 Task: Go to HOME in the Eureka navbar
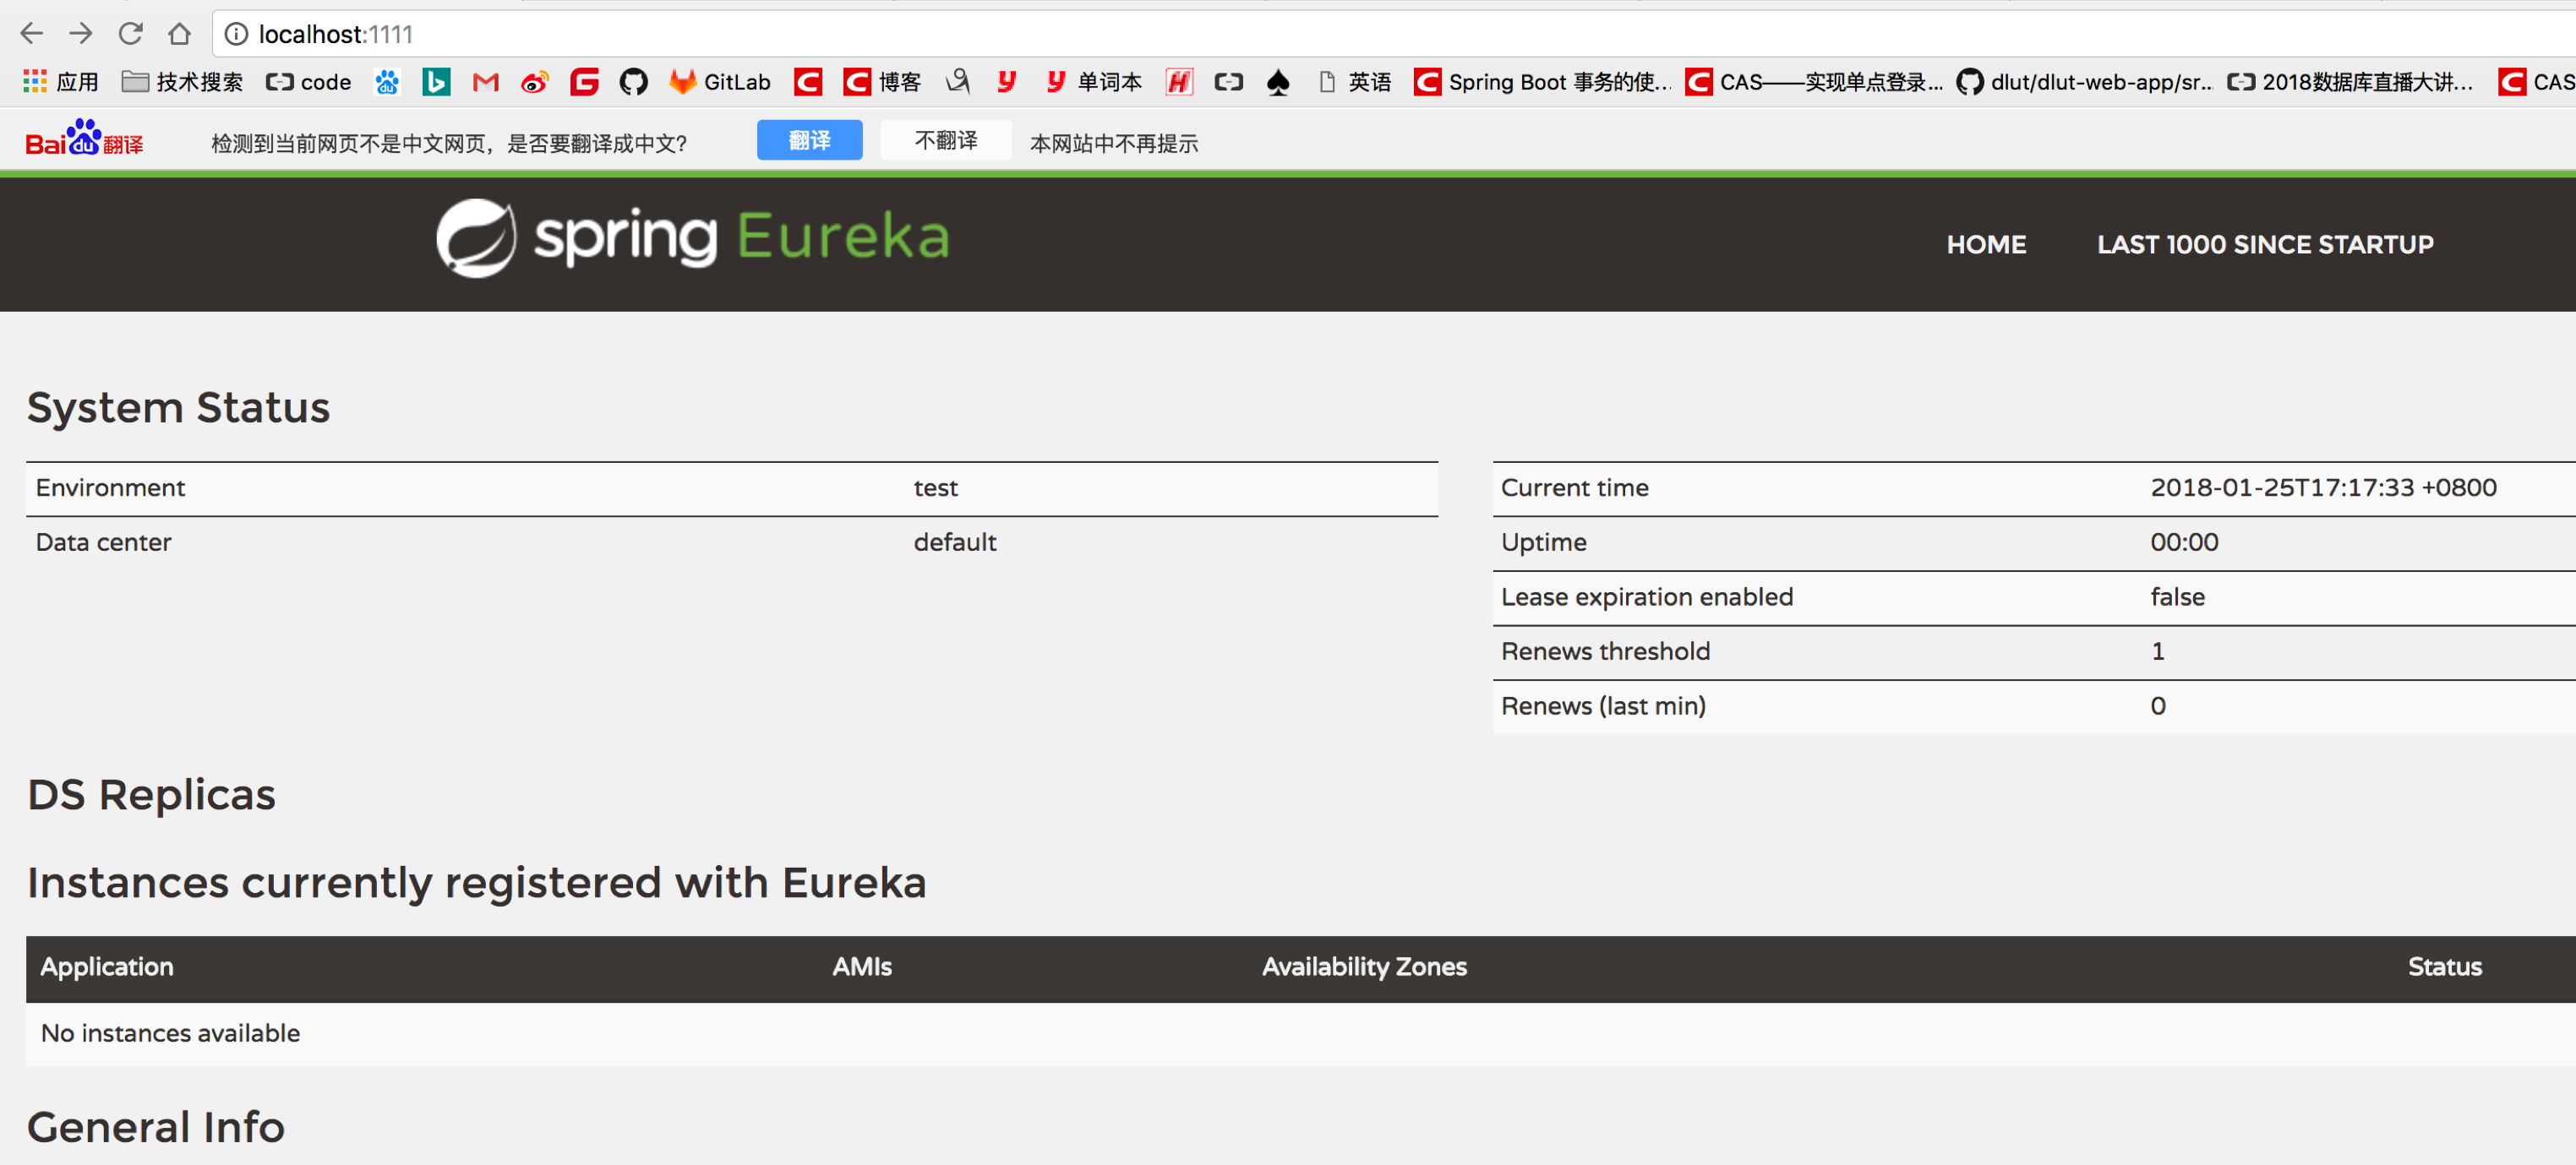coord(1985,244)
